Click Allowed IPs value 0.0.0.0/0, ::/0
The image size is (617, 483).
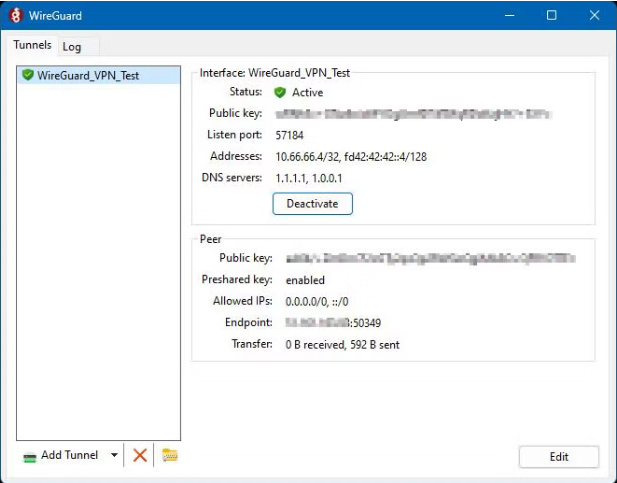tap(317, 302)
